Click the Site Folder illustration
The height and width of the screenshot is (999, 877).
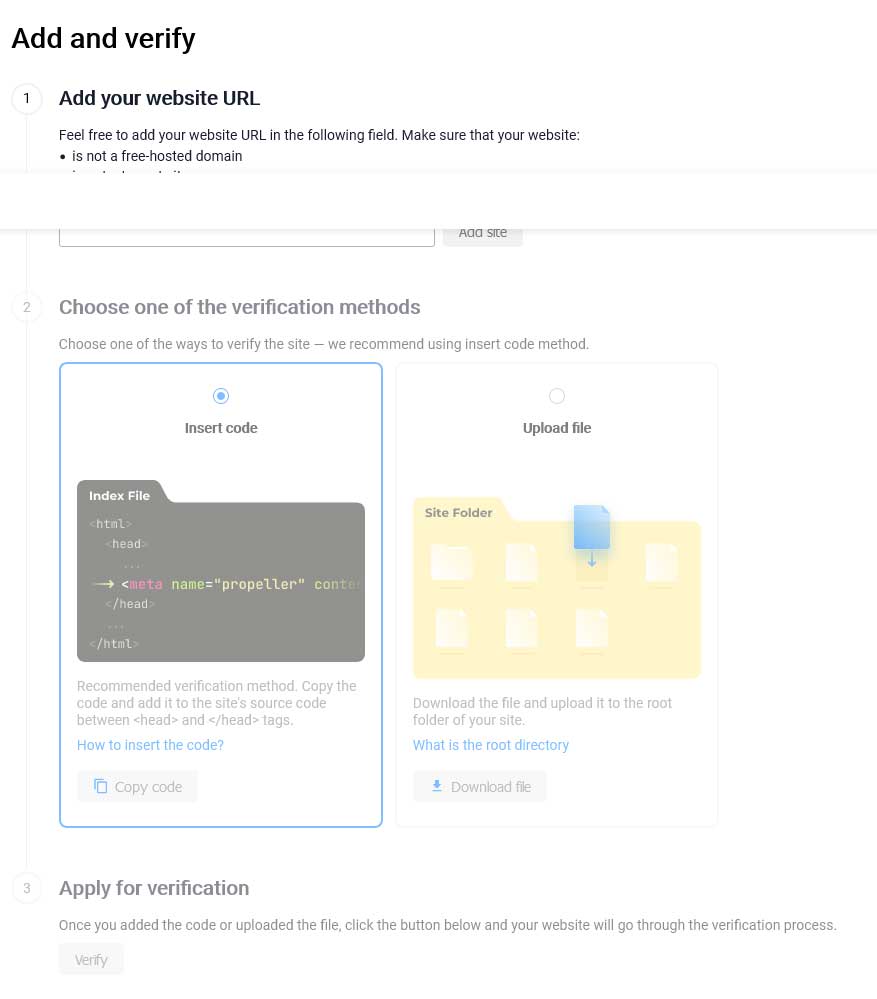click(x=557, y=588)
